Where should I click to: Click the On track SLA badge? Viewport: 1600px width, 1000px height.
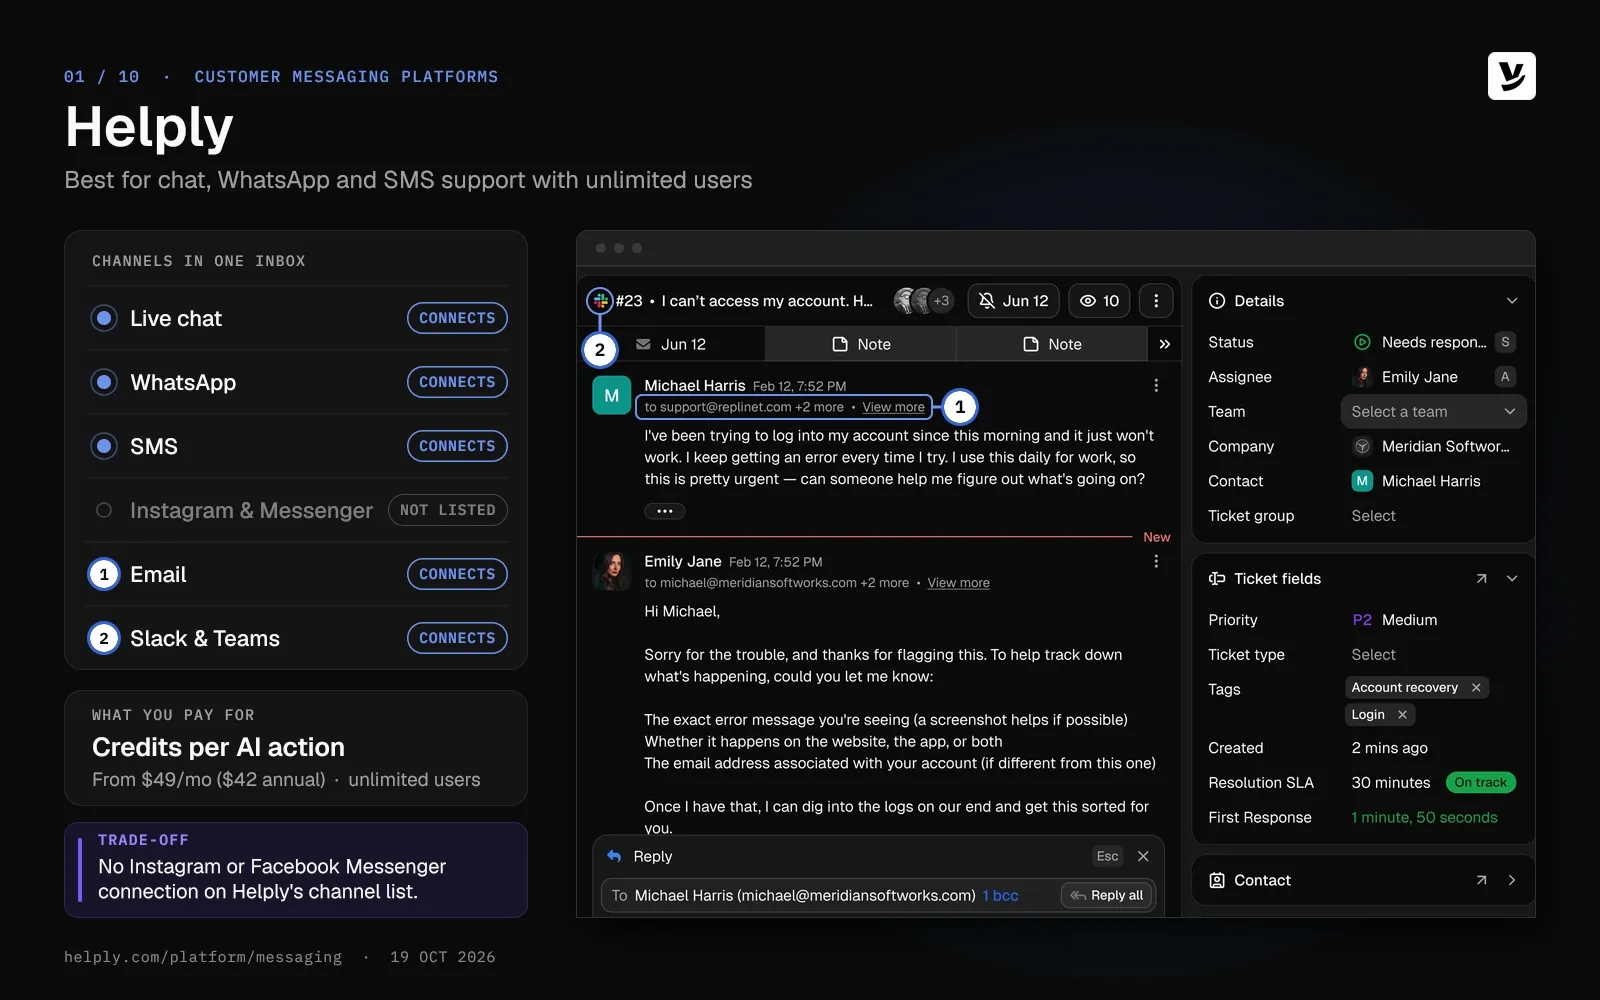(1480, 782)
